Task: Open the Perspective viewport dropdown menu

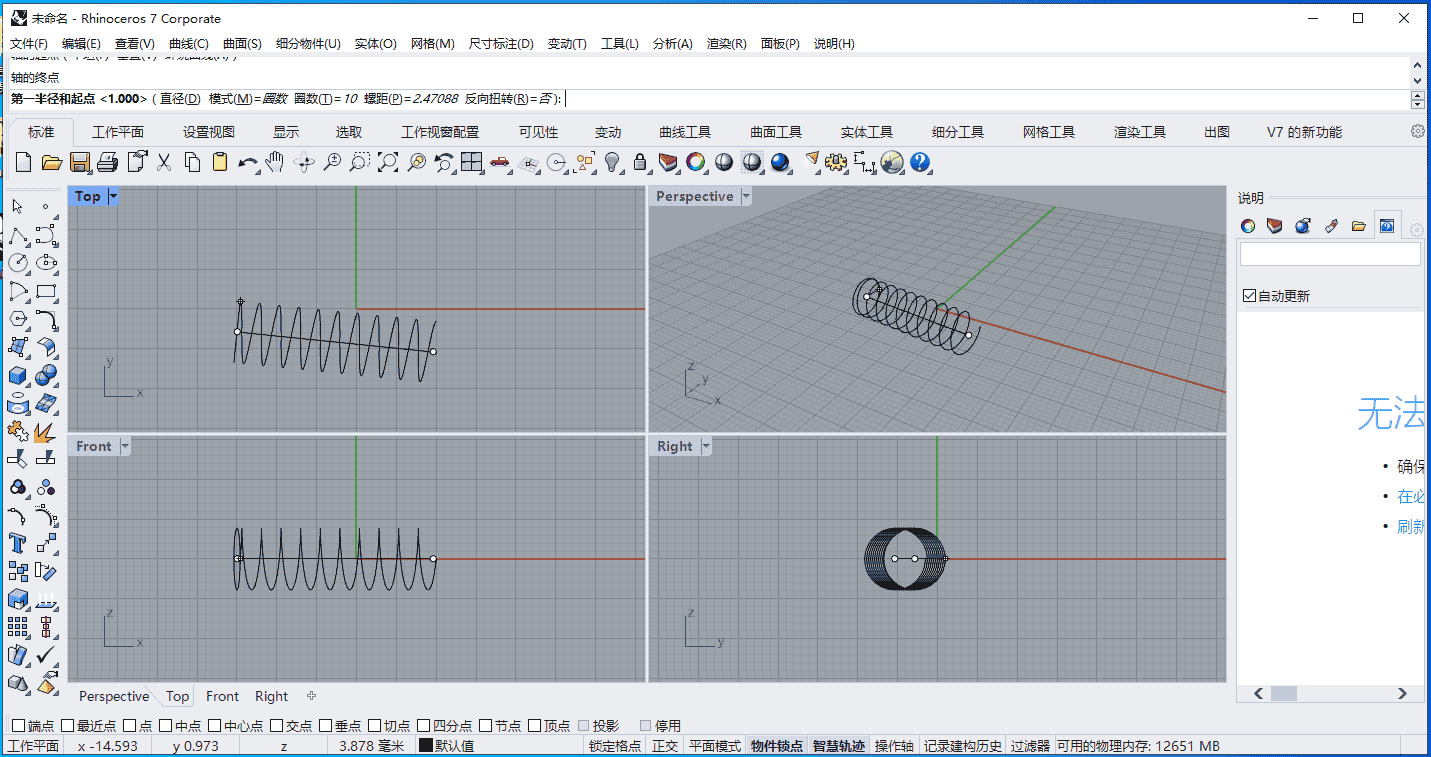Action: click(x=745, y=196)
